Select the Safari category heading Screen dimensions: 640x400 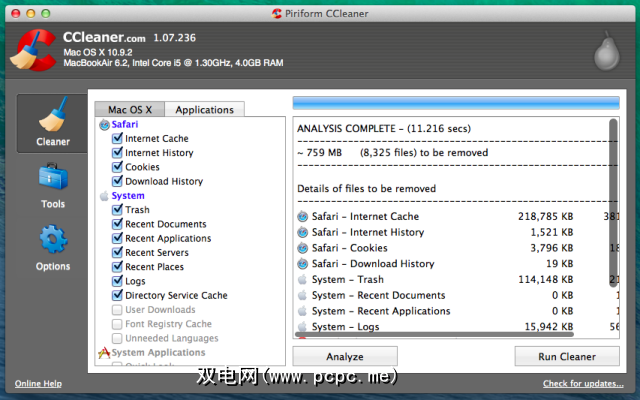tap(125, 124)
